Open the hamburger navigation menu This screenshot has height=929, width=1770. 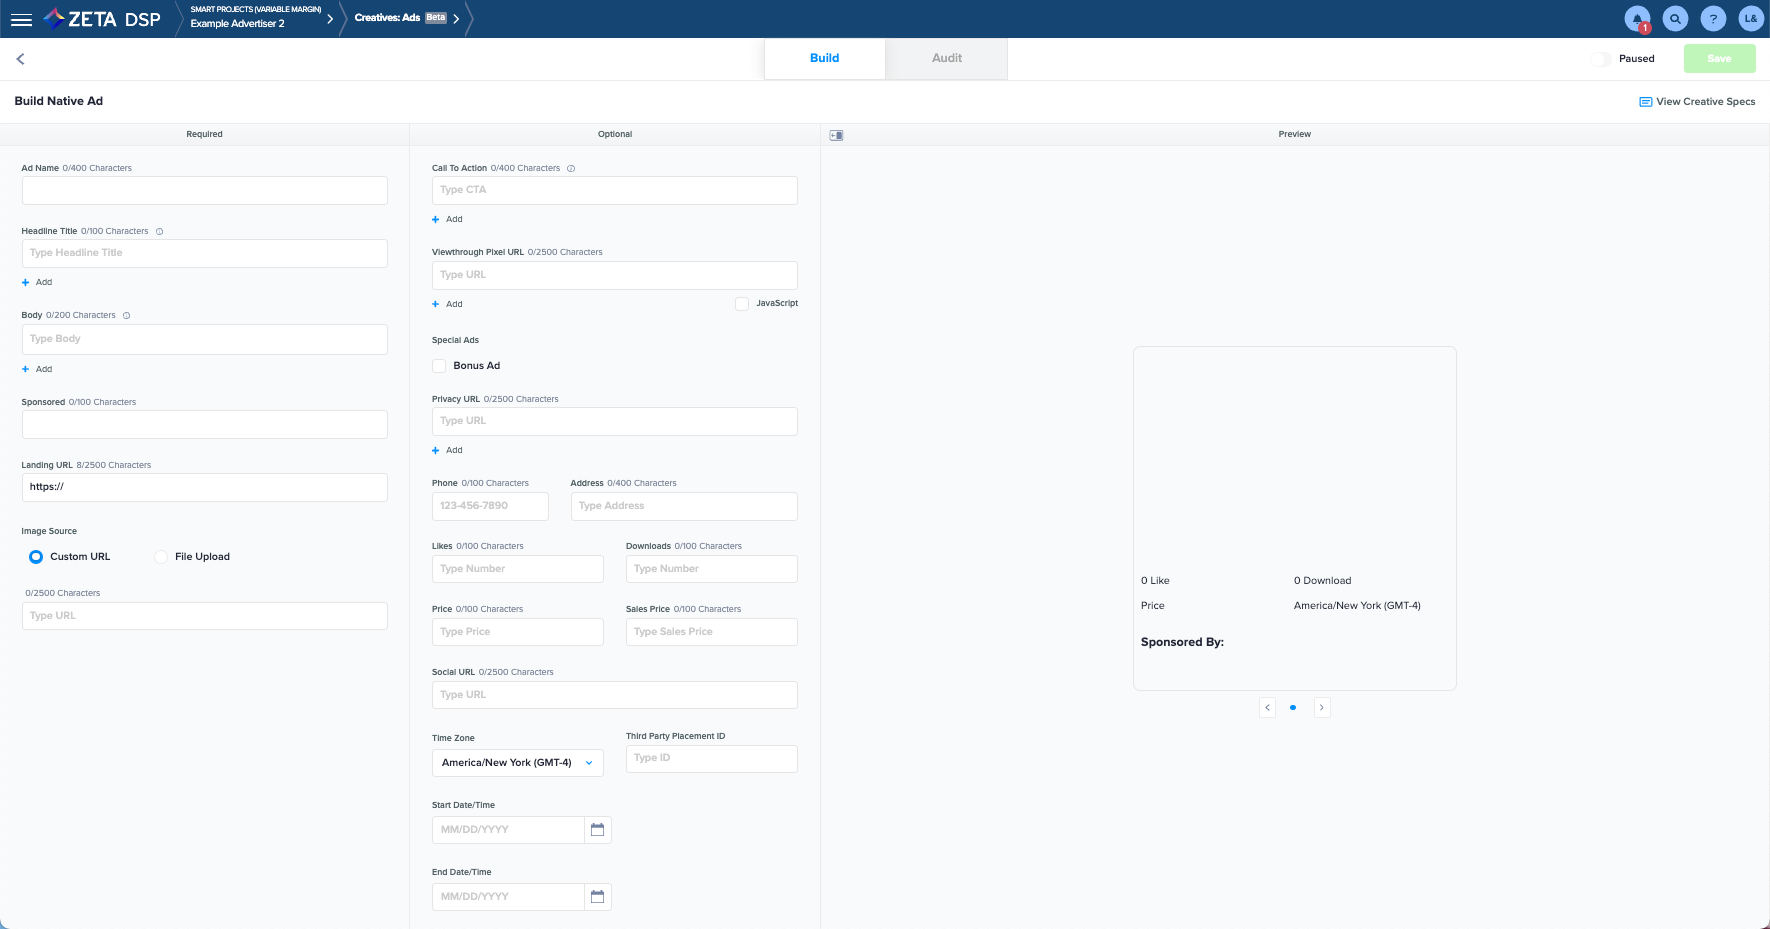pos(21,19)
